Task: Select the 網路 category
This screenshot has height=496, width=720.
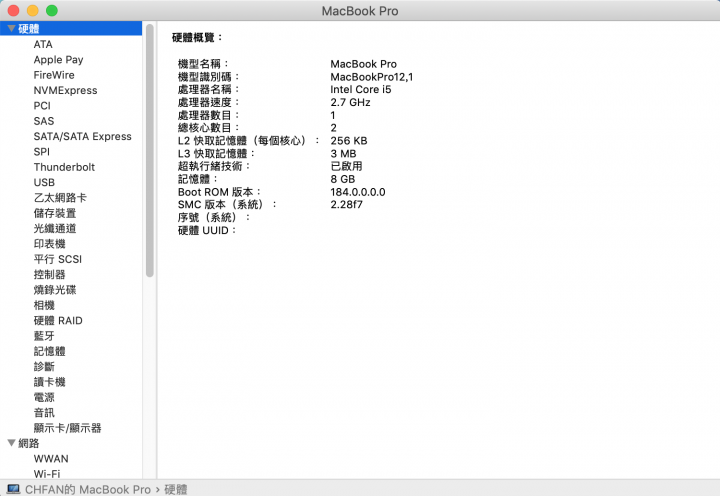Action: pos(28,443)
